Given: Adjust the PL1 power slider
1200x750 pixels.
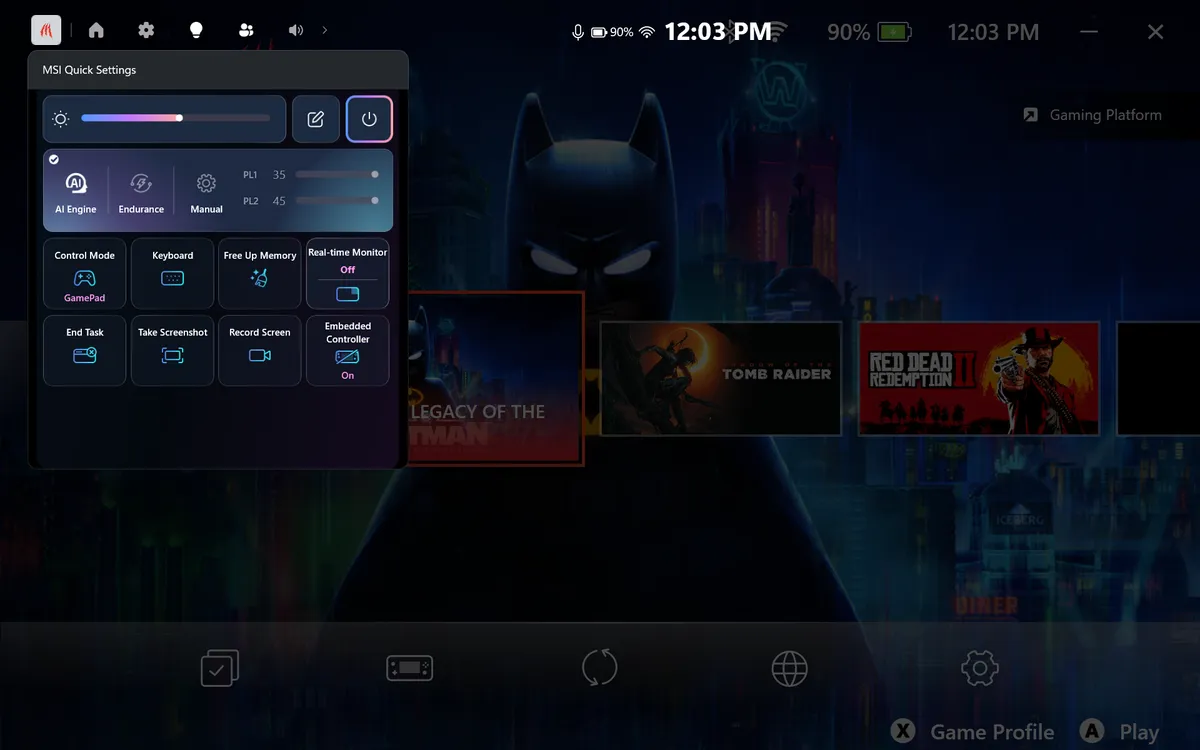Looking at the screenshot, I should click(336, 174).
